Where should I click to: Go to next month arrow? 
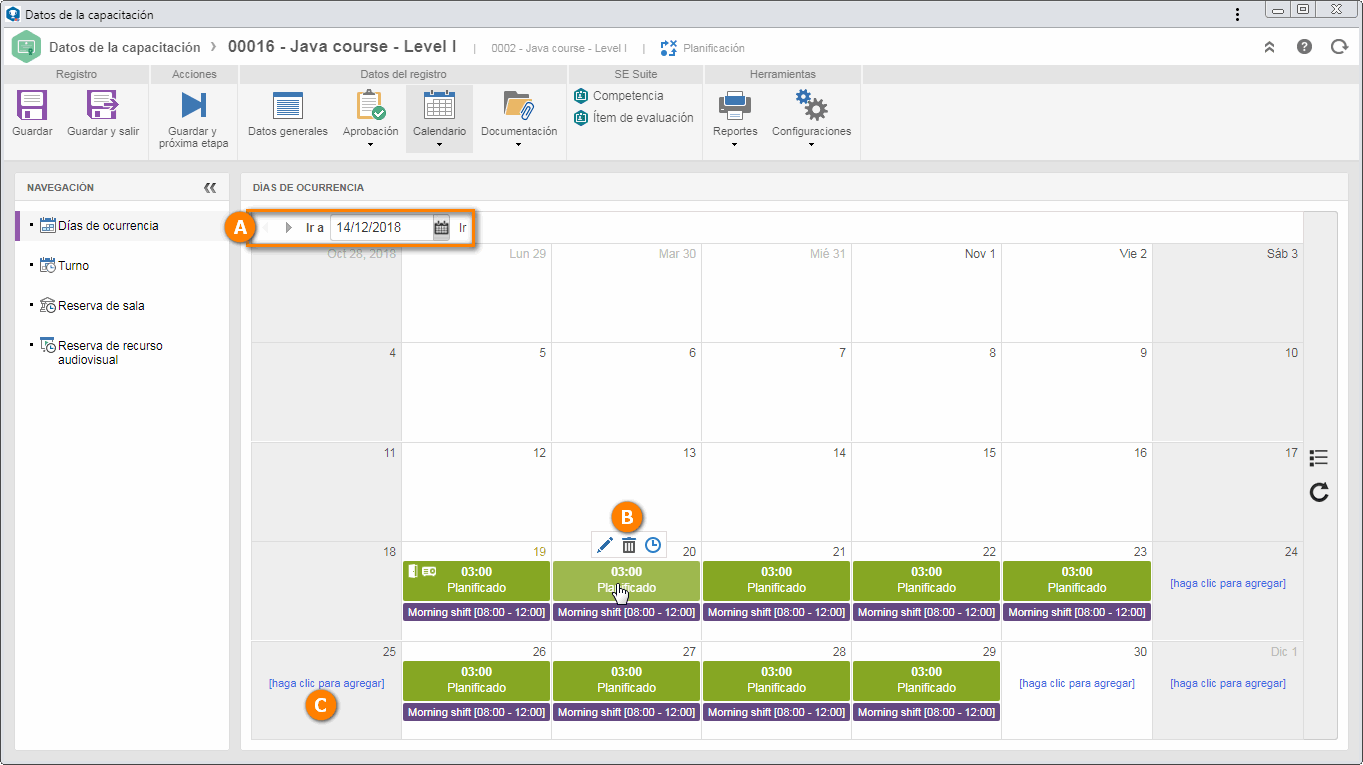[289, 227]
